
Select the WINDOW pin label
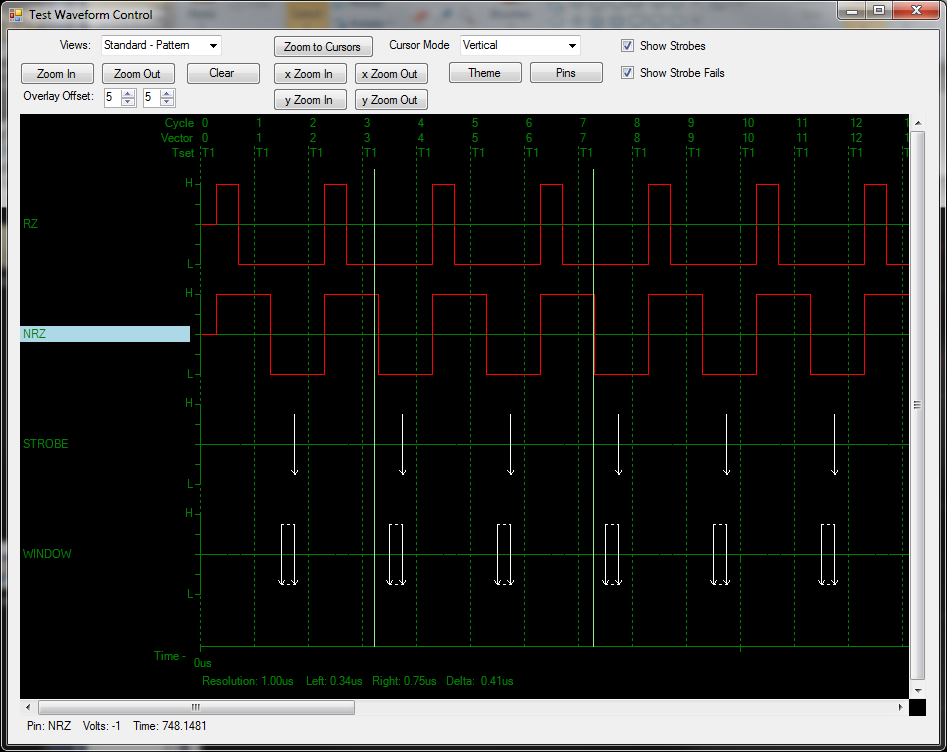(47, 554)
